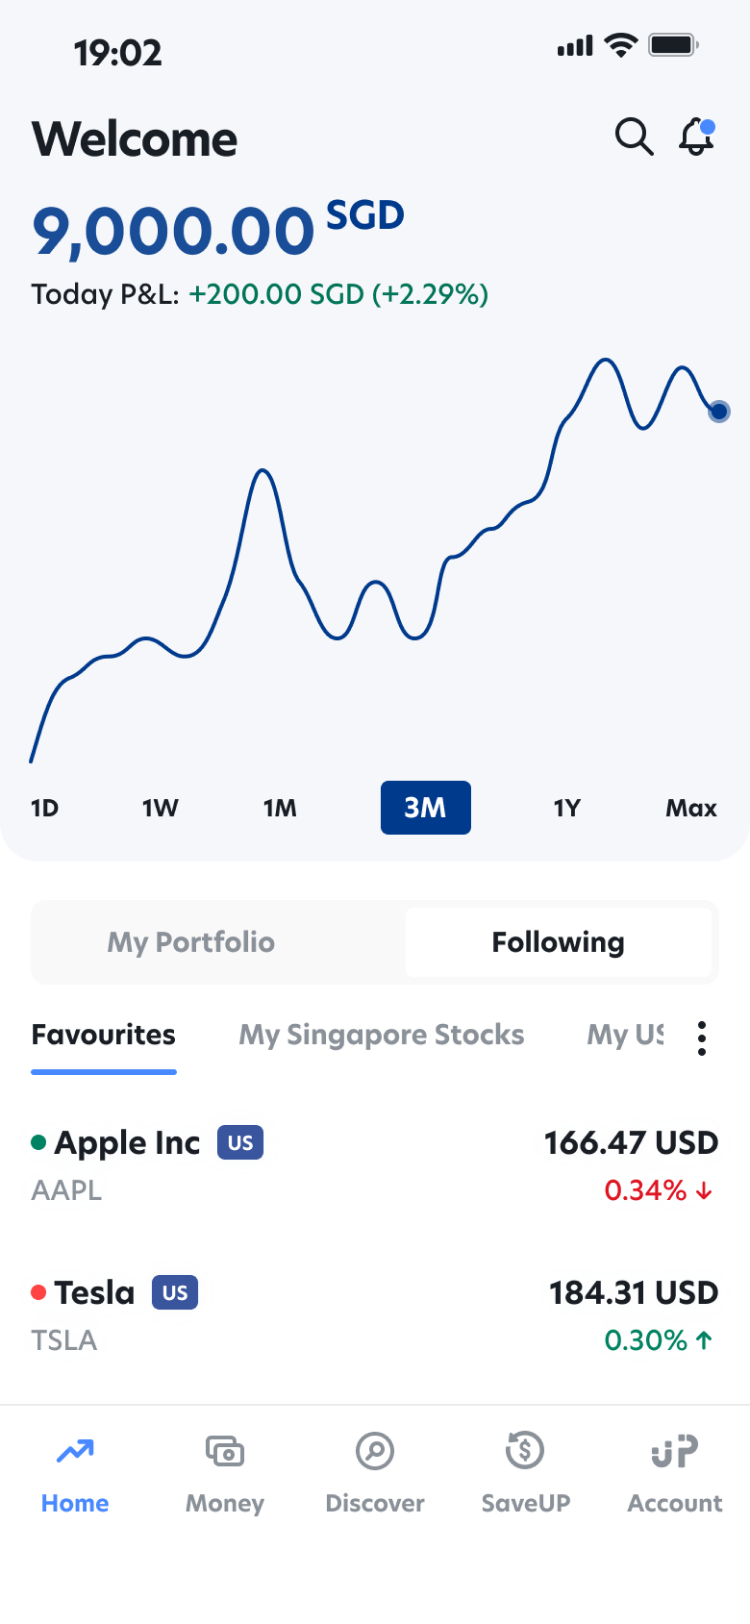Open the Account icon
Viewport: 750px width, 1624px height.
pos(675,1451)
